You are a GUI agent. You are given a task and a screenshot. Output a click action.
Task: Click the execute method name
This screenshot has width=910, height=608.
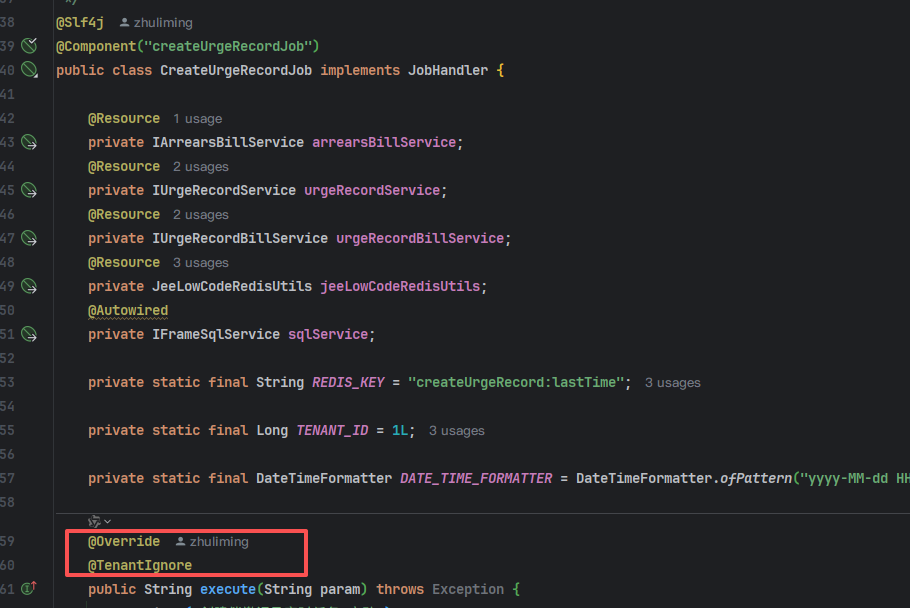coord(227,589)
